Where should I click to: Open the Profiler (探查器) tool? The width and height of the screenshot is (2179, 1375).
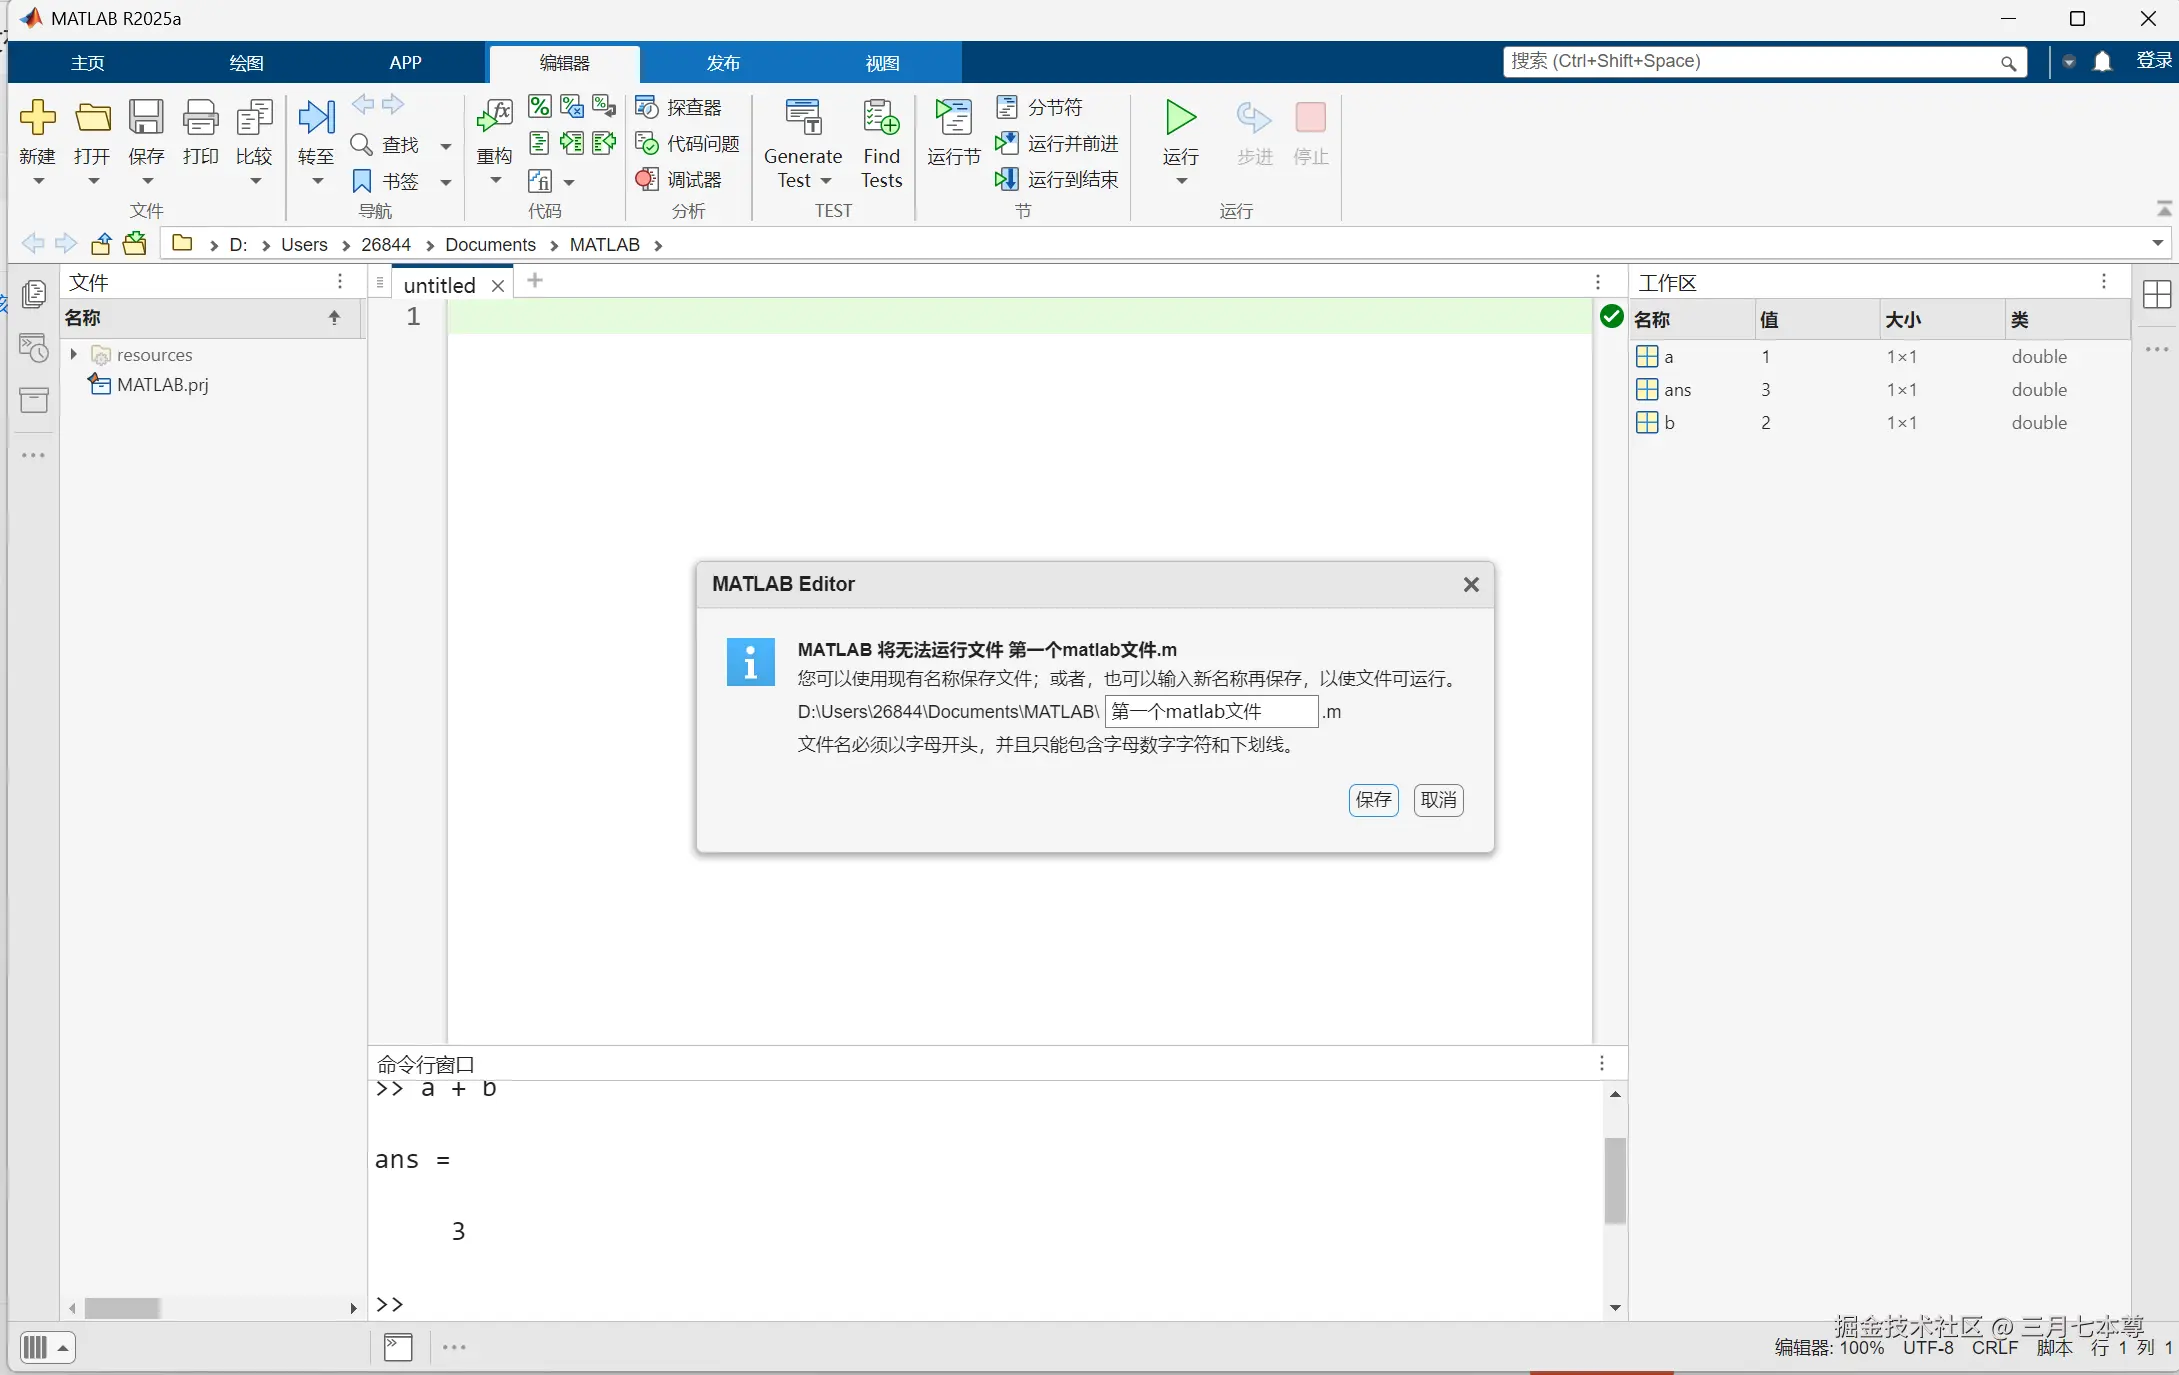680,107
